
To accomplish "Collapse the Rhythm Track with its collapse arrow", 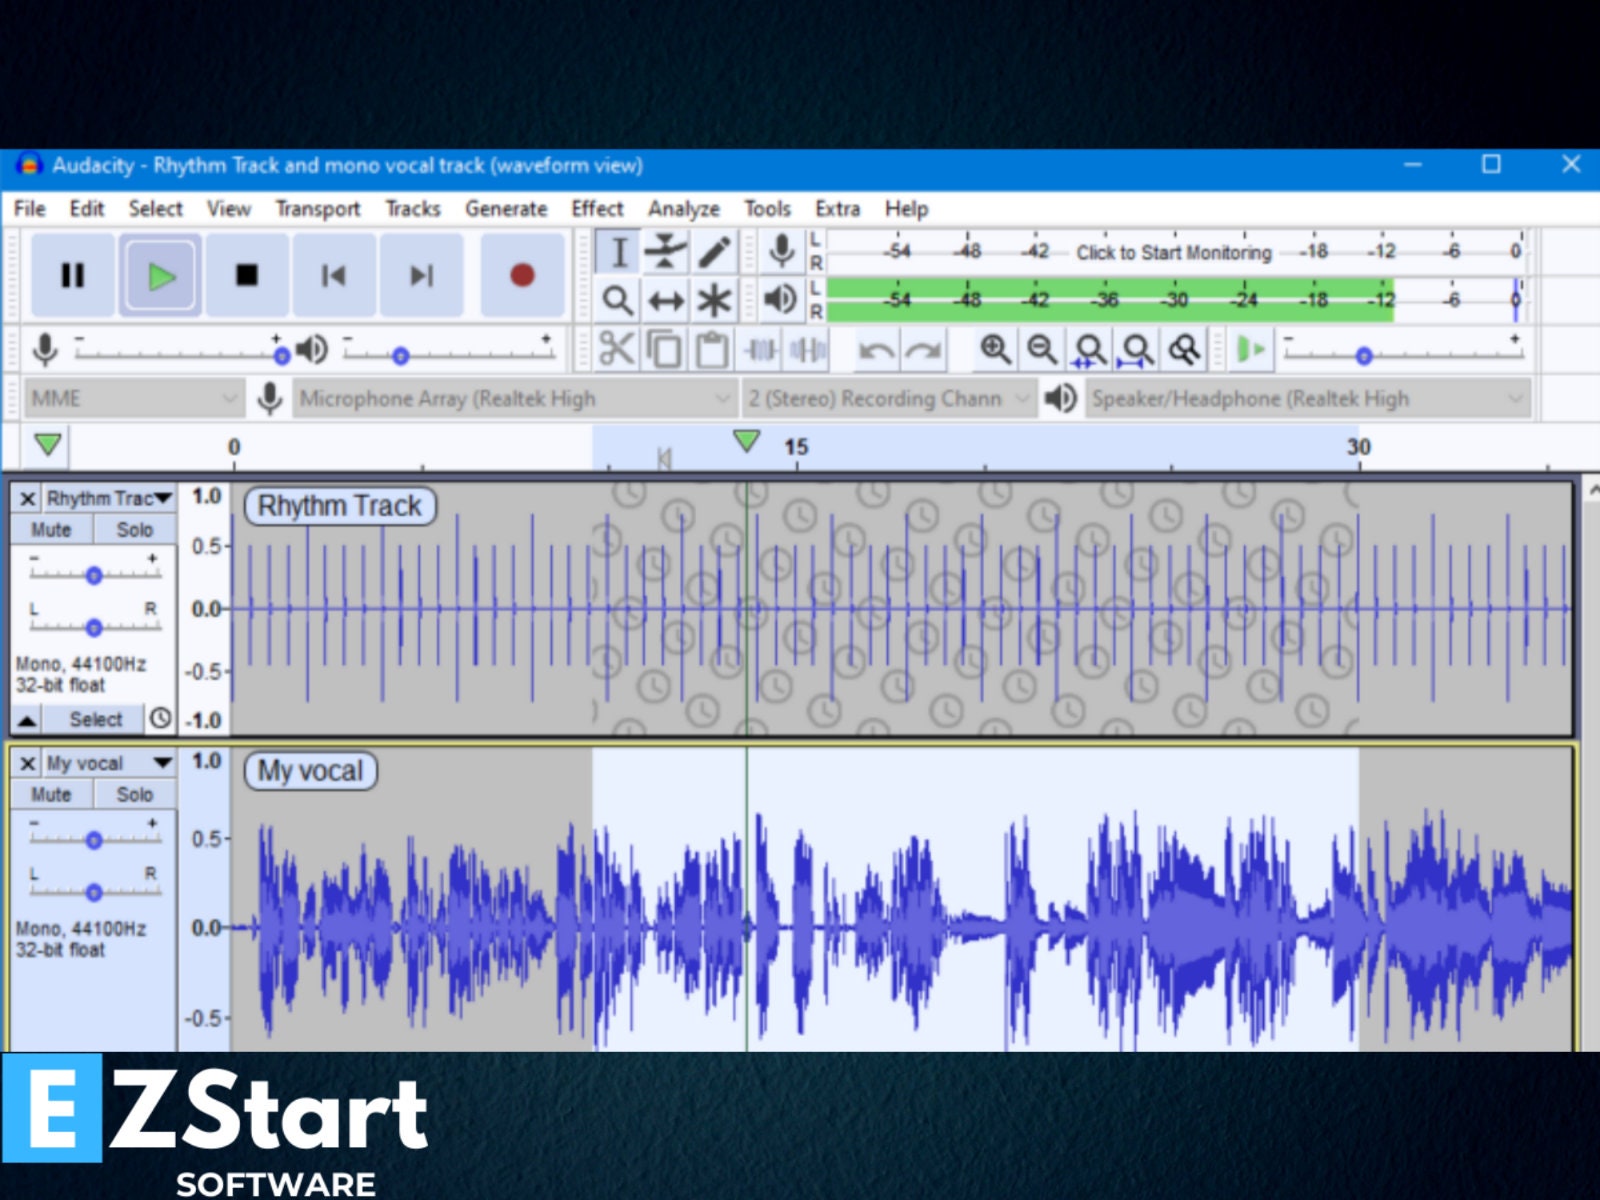I will point(25,718).
